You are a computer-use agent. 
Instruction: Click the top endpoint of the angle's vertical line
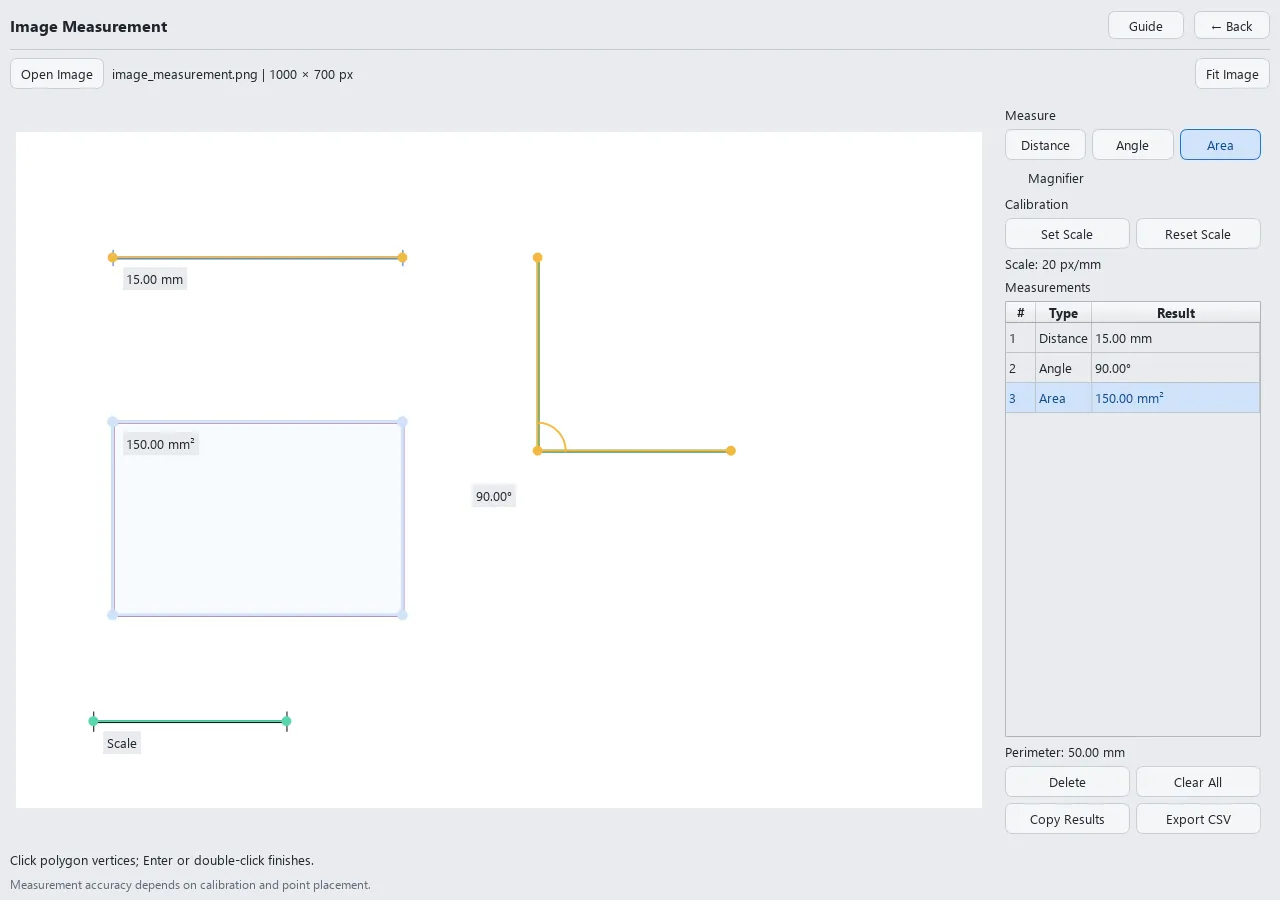538,257
